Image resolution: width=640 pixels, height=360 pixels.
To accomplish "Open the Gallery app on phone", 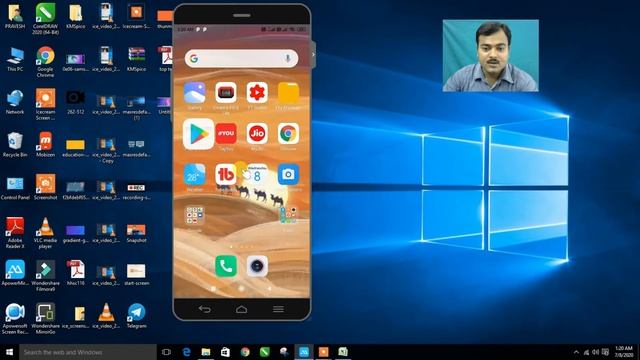I will [x=195, y=93].
